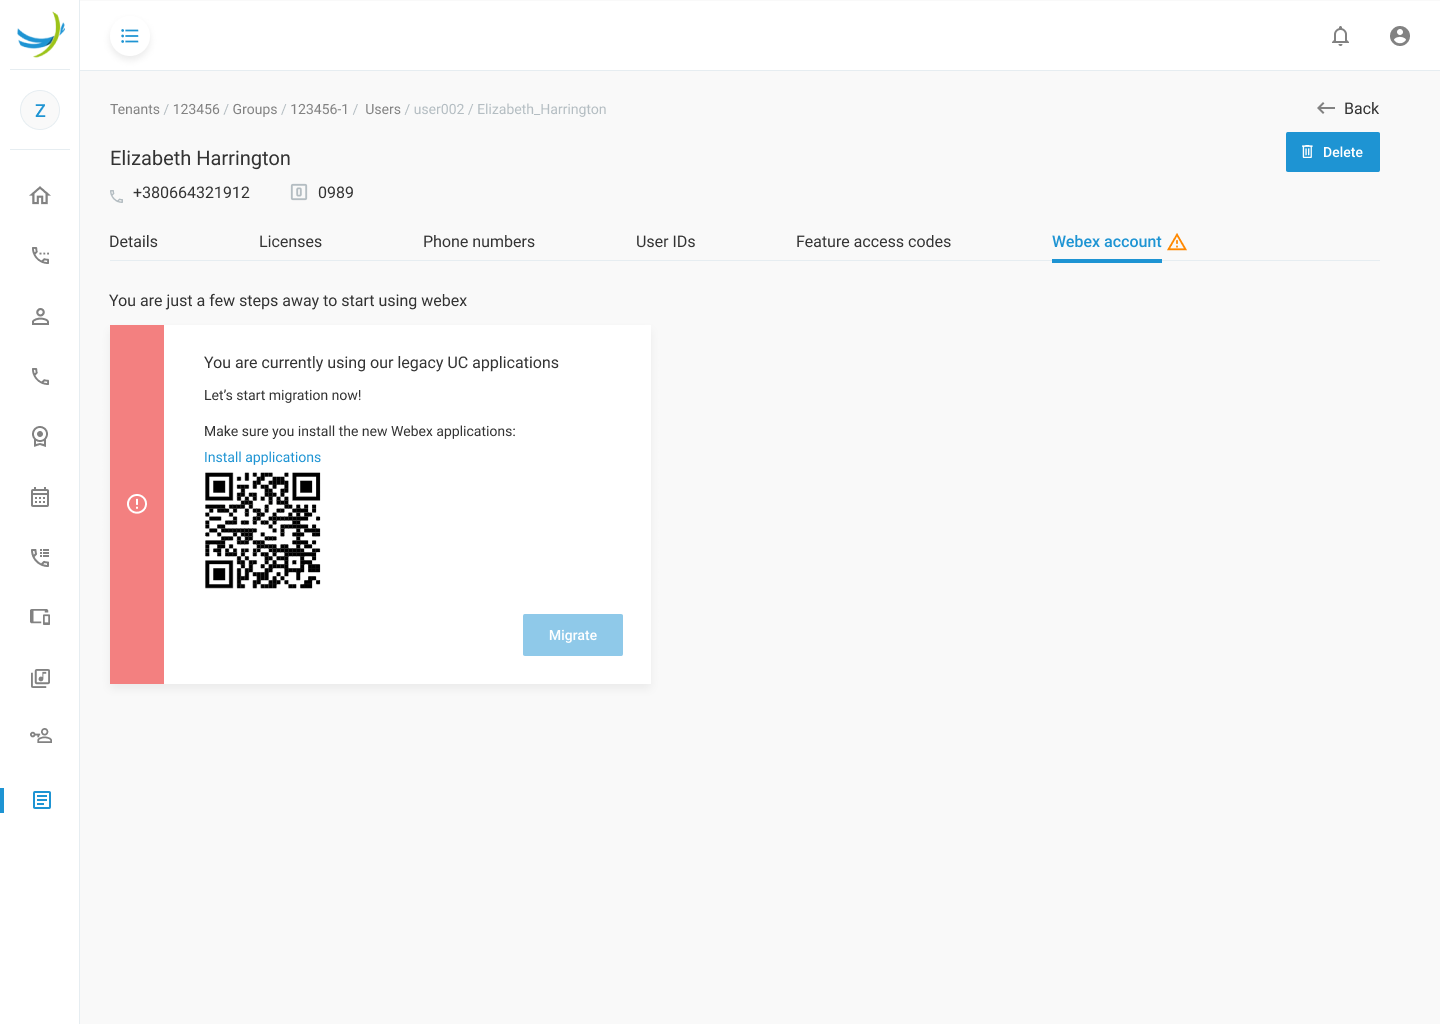Click the Delete button
This screenshot has height=1024, width=1440.
point(1333,152)
